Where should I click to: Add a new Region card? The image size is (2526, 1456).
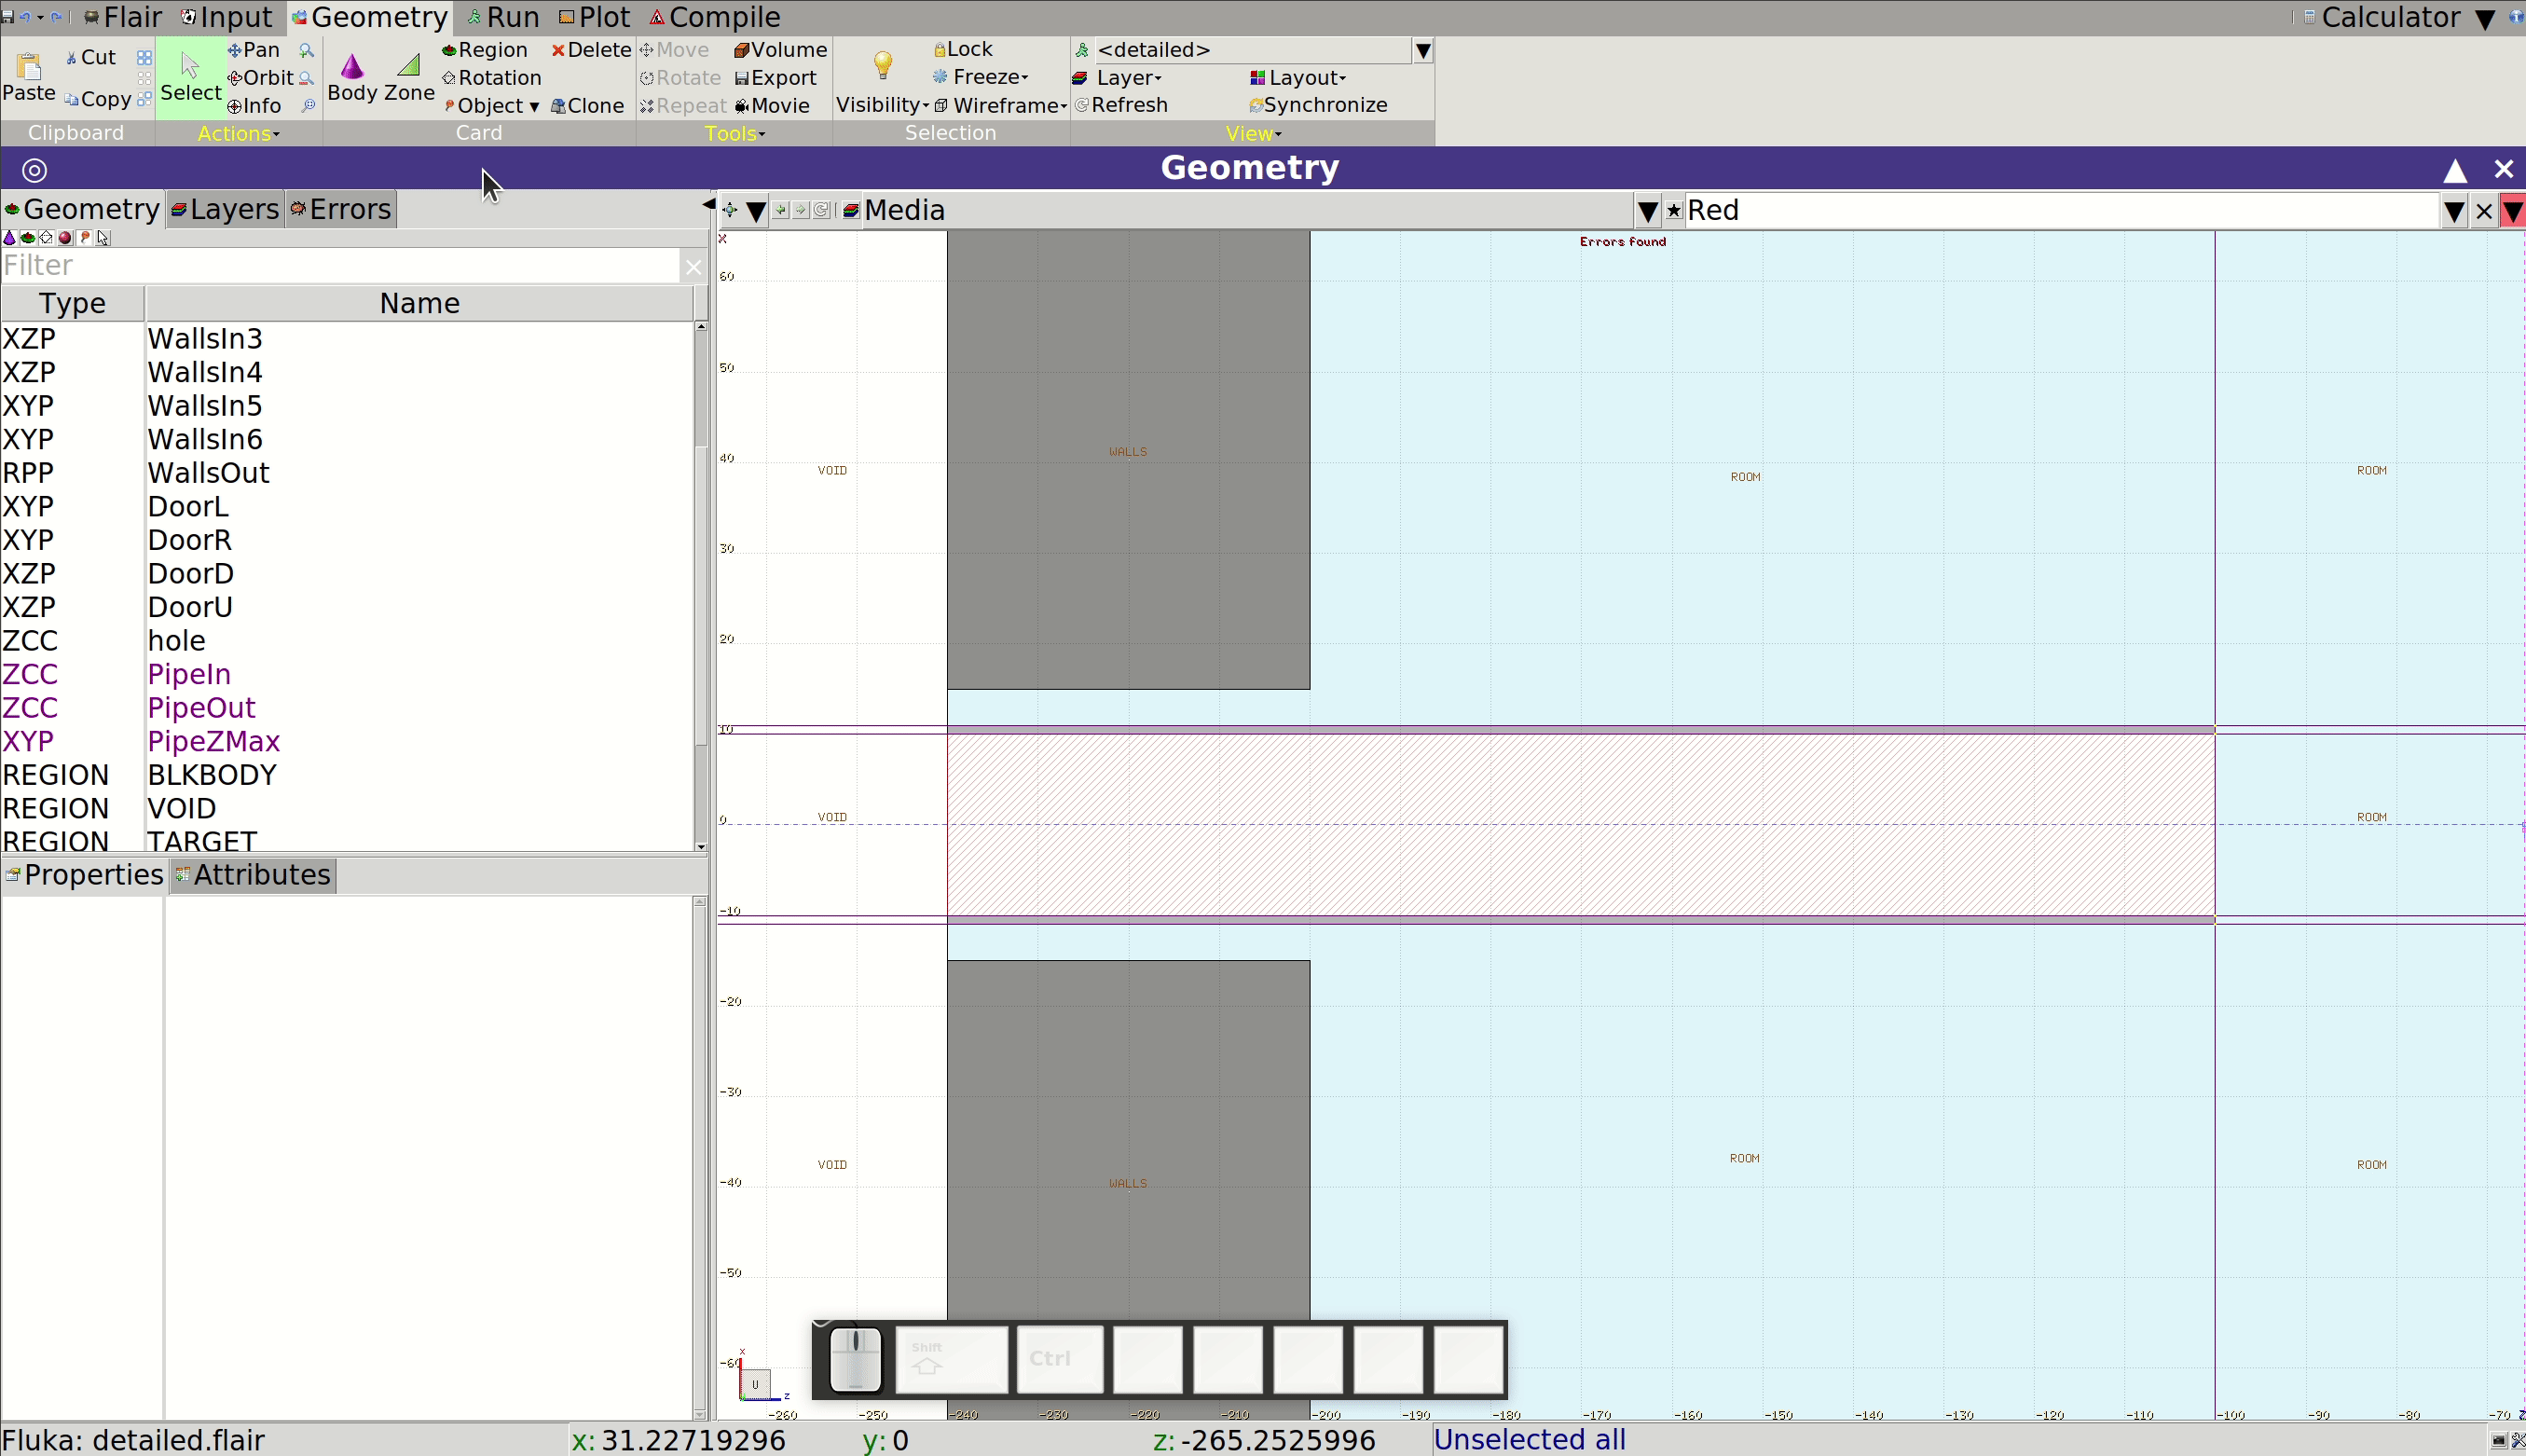[x=485, y=50]
